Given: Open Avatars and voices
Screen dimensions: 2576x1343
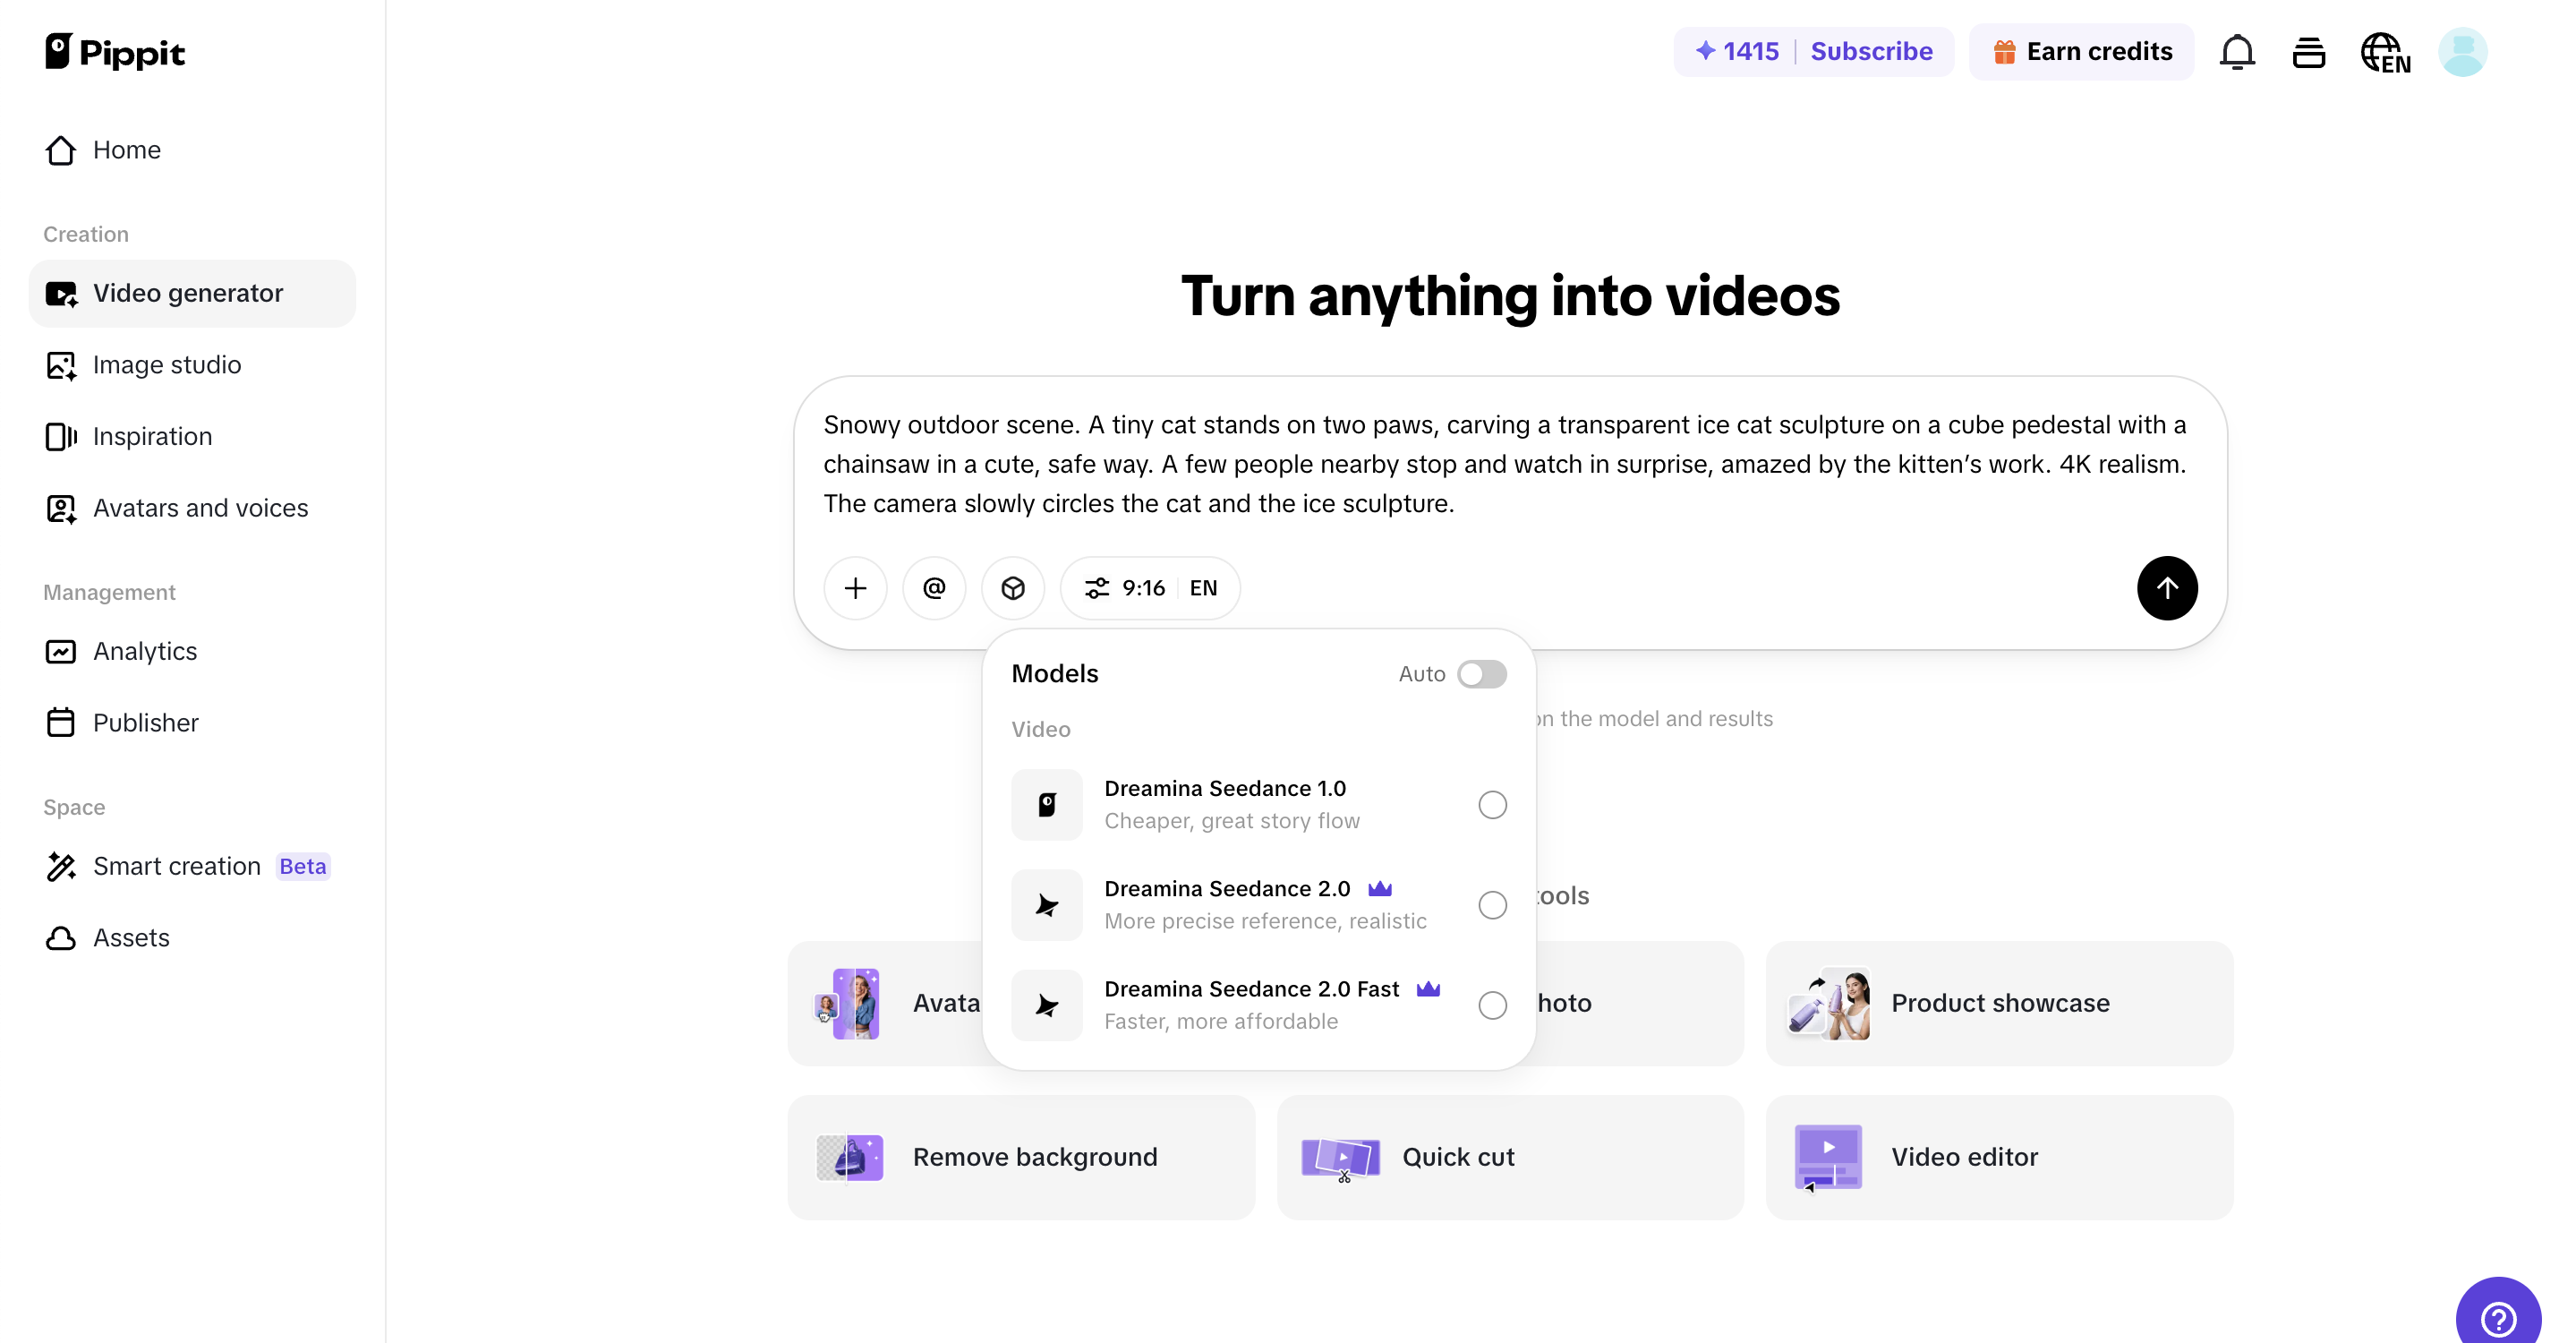Looking at the screenshot, I should coord(192,508).
